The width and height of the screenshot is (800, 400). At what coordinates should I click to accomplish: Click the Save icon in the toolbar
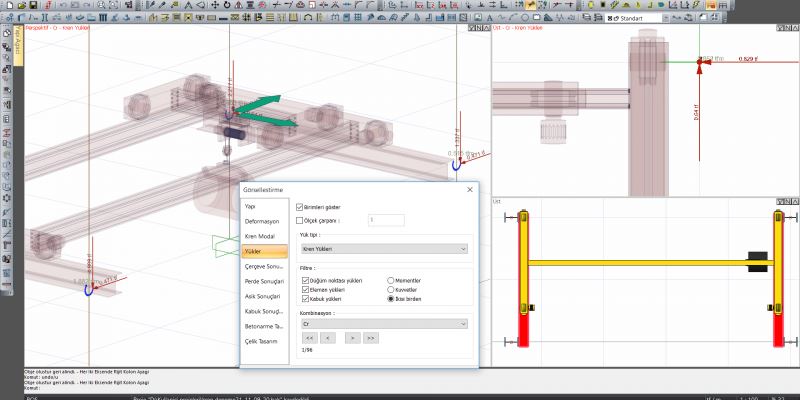click(x=33, y=5)
